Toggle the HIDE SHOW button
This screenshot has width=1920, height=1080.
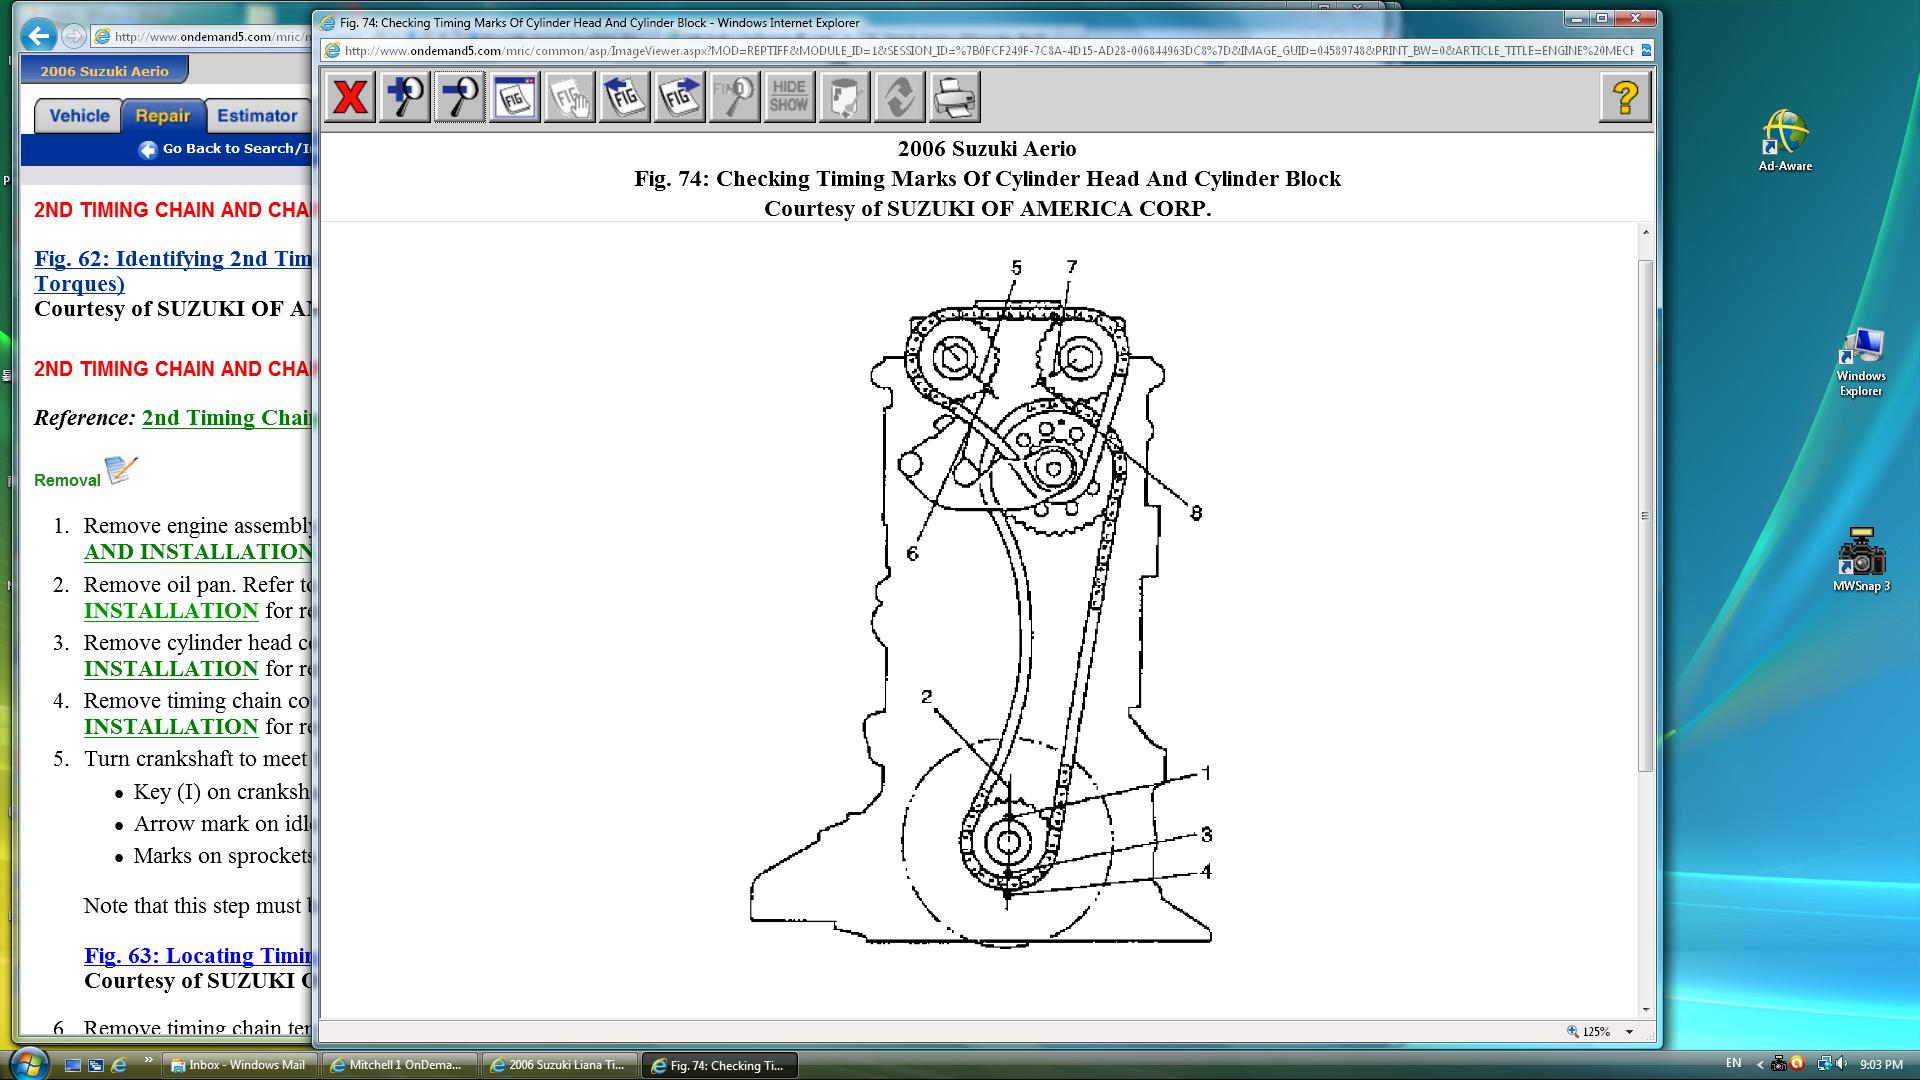789,98
